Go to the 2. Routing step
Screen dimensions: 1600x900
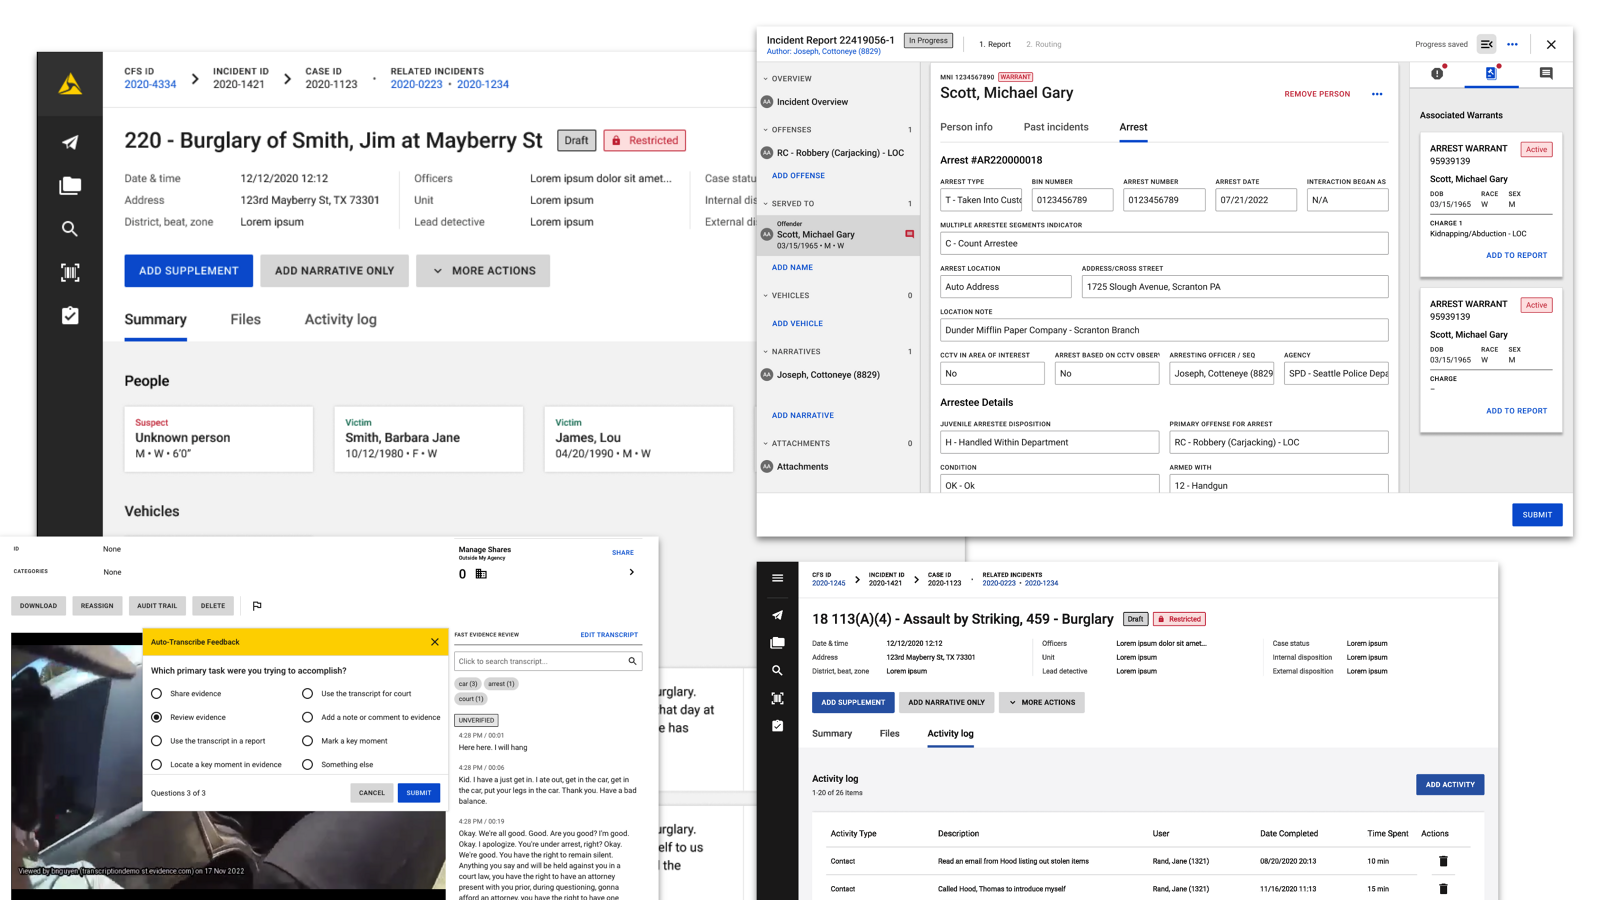tap(1043, 44)
